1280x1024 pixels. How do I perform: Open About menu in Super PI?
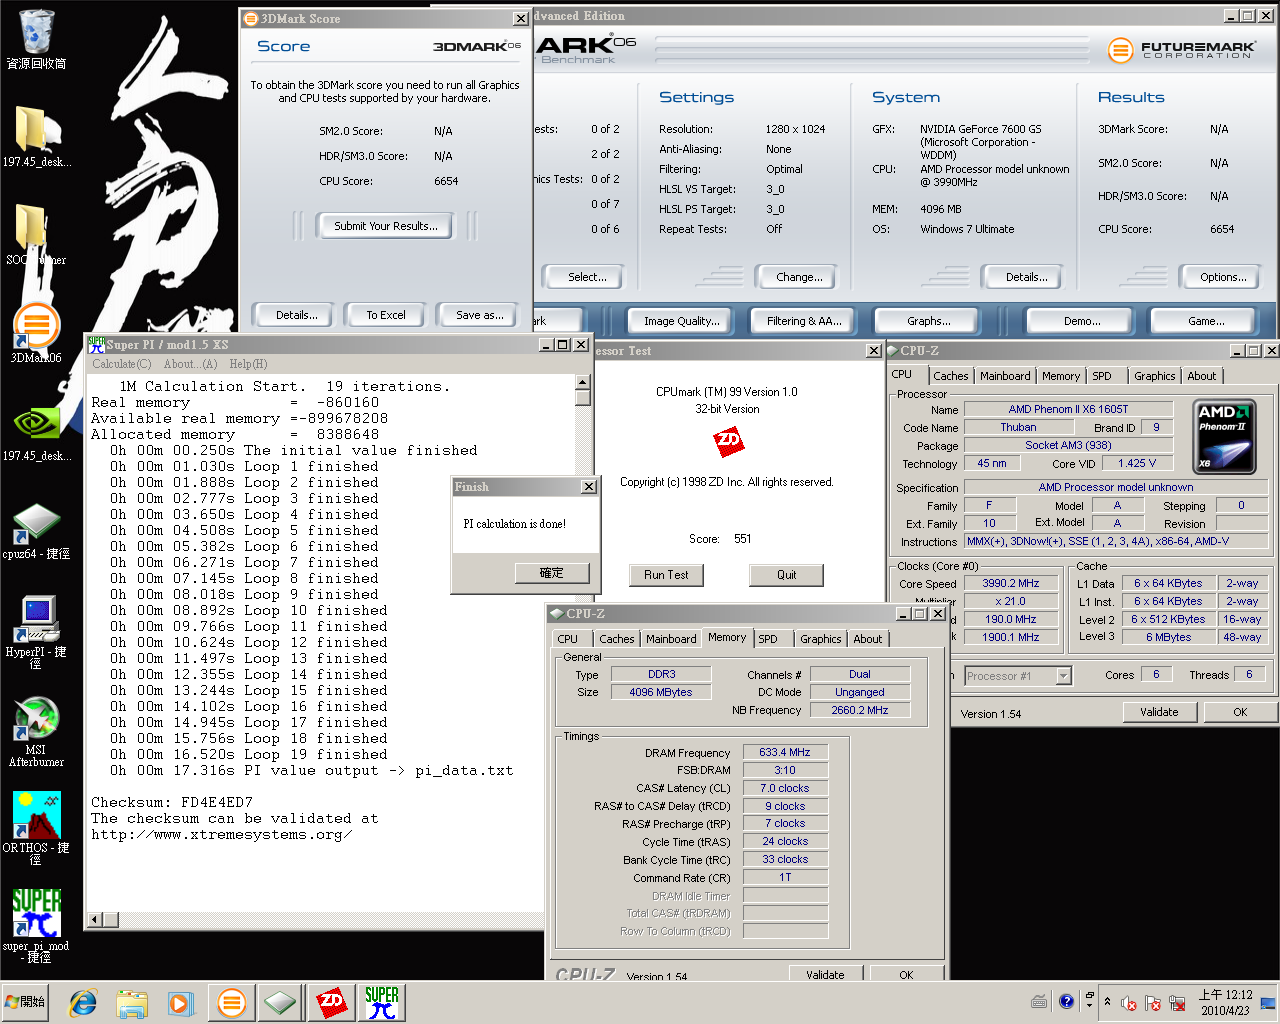(190, 364)
